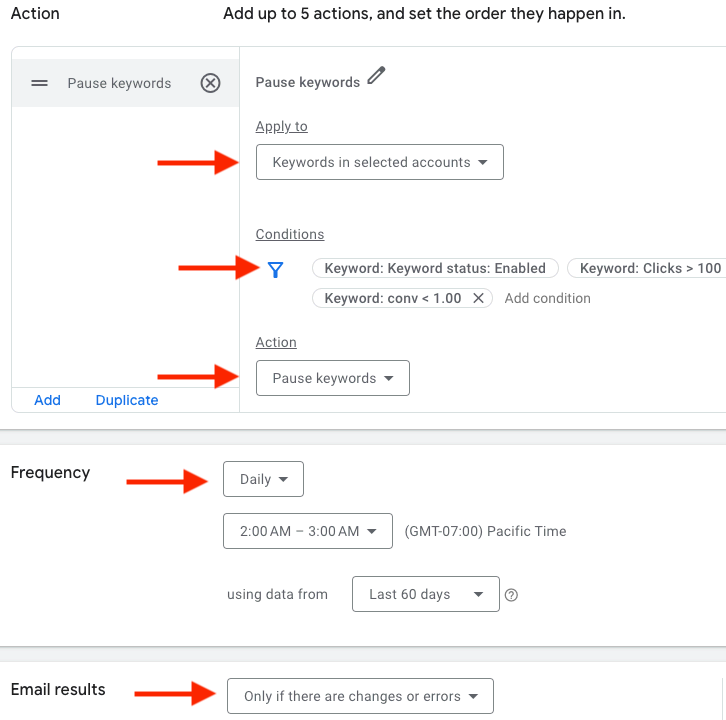Open the help icon next to Last 60 days
726x720 pixels.
(511, 594)
